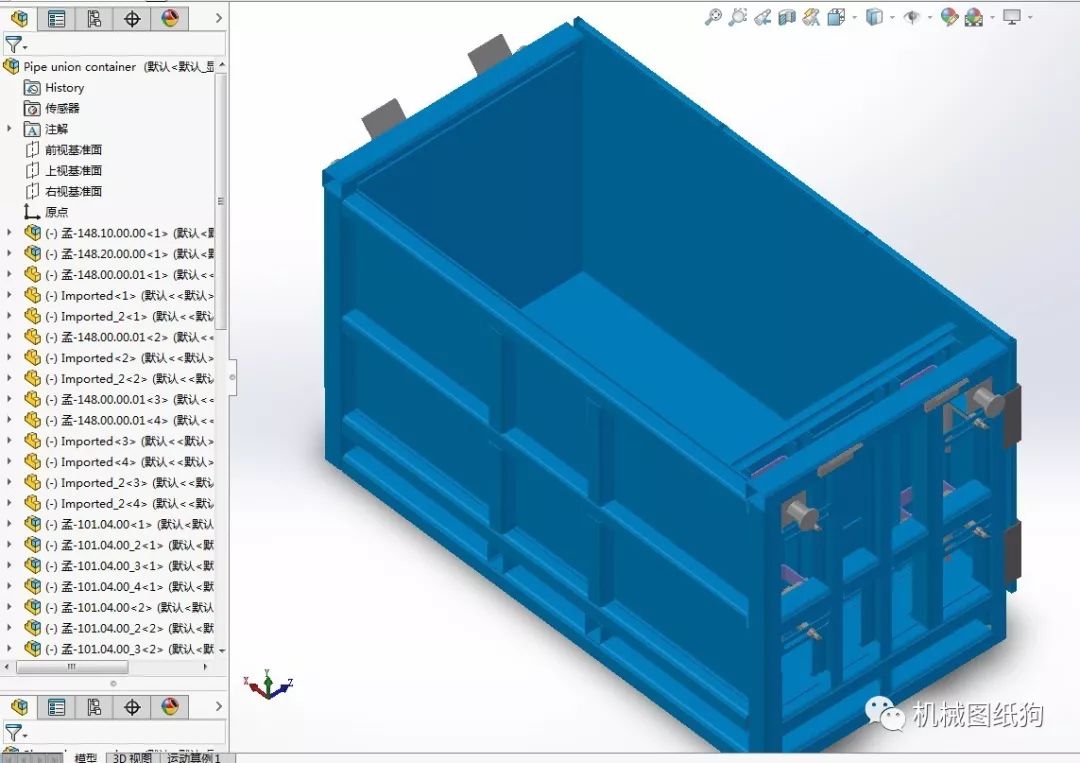This screenshot has width=1080, height=763.
Task: Click the feature tree filter funnel at top
Action: tap(13, 44)
